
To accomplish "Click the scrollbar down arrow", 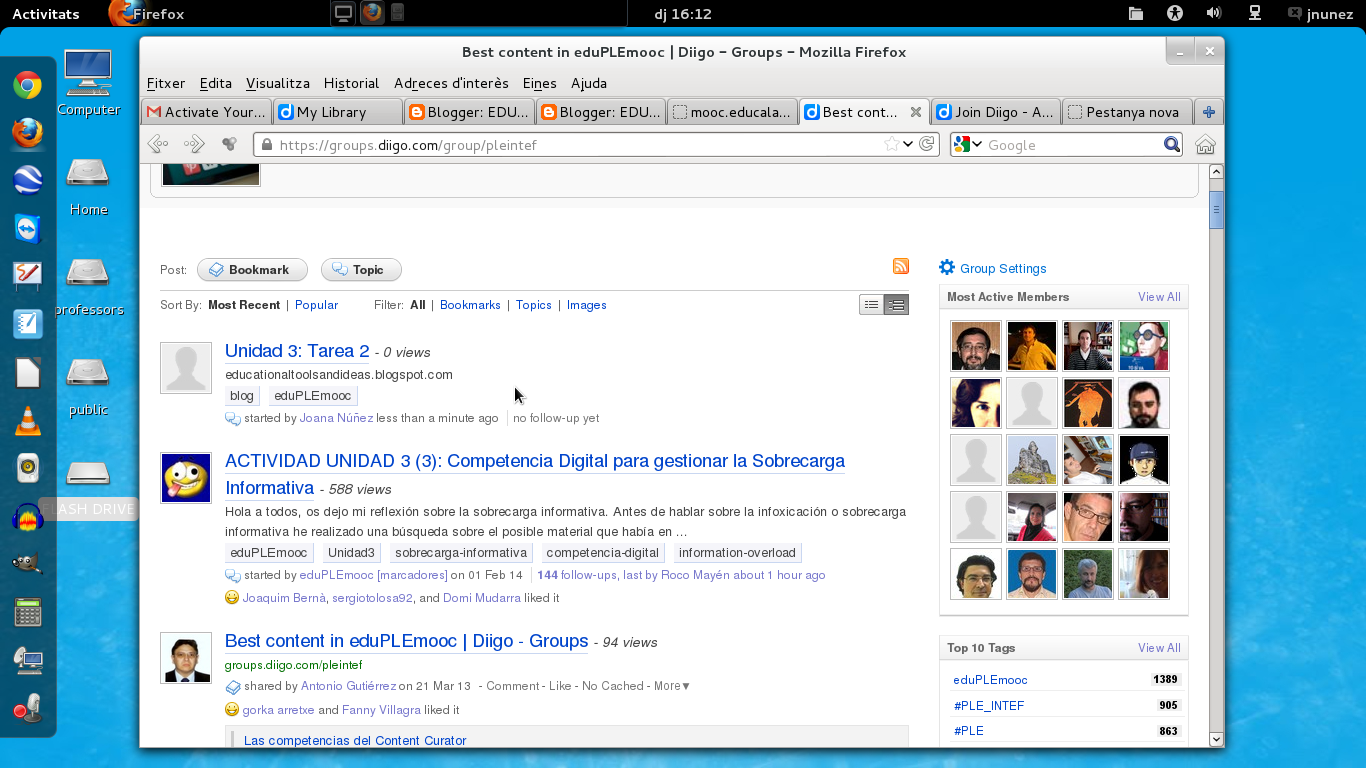I will (x=1217, y=739).
